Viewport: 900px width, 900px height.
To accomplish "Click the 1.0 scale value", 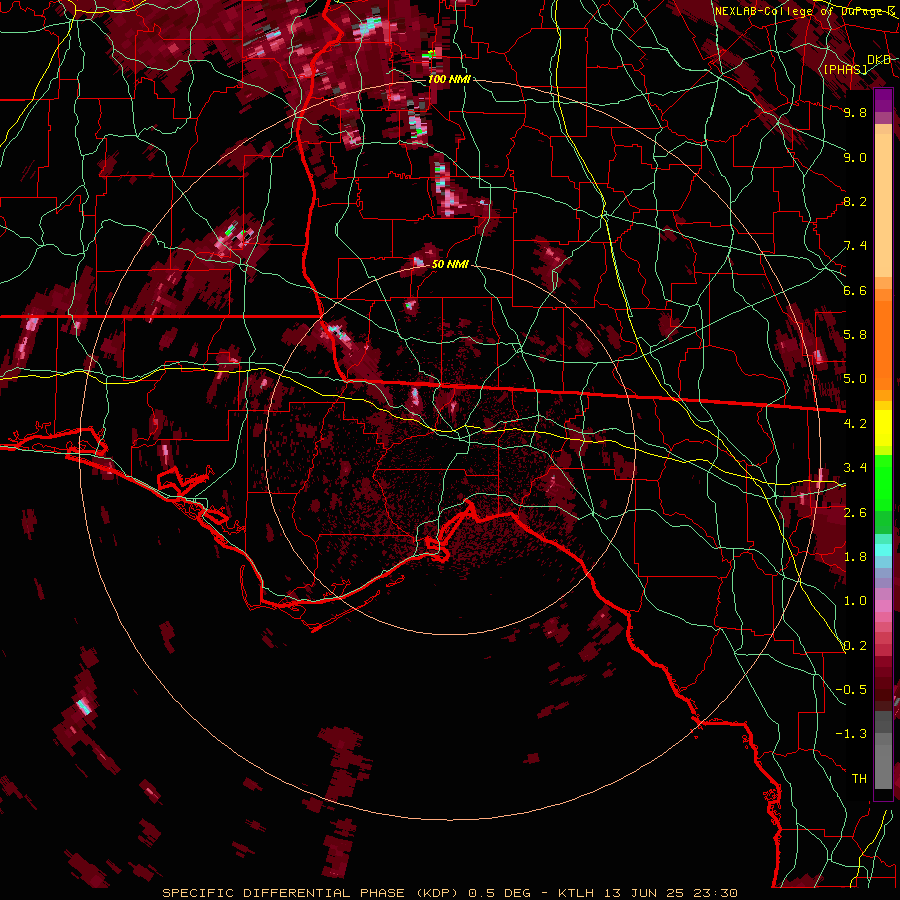I will [855, 601].
